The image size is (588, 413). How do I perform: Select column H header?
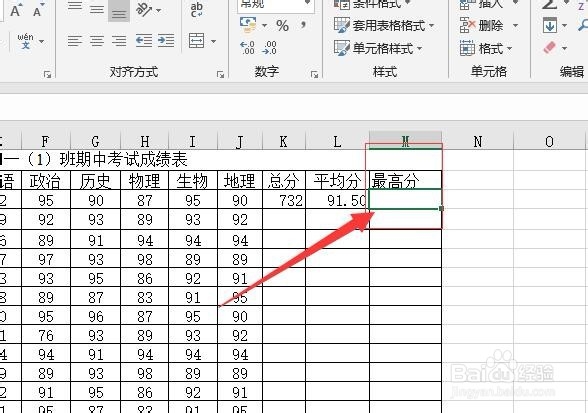point(144,141)
